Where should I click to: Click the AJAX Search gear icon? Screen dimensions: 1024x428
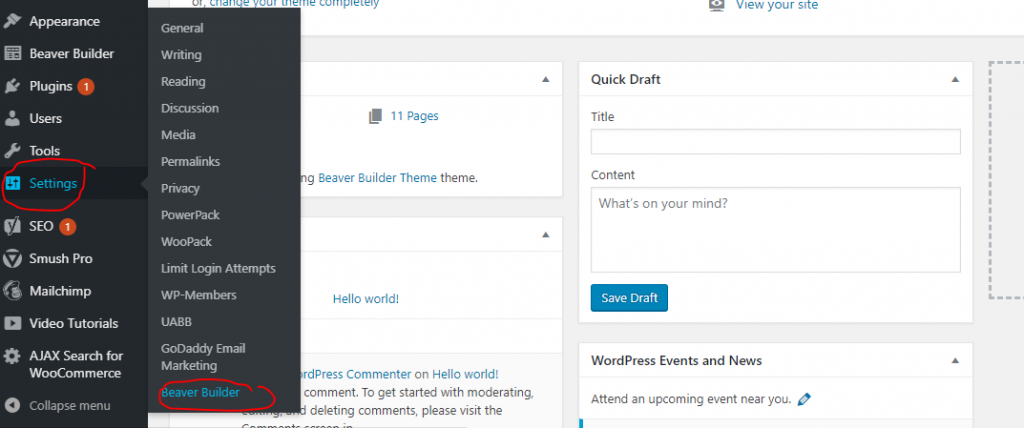click(x=12, y=356)
